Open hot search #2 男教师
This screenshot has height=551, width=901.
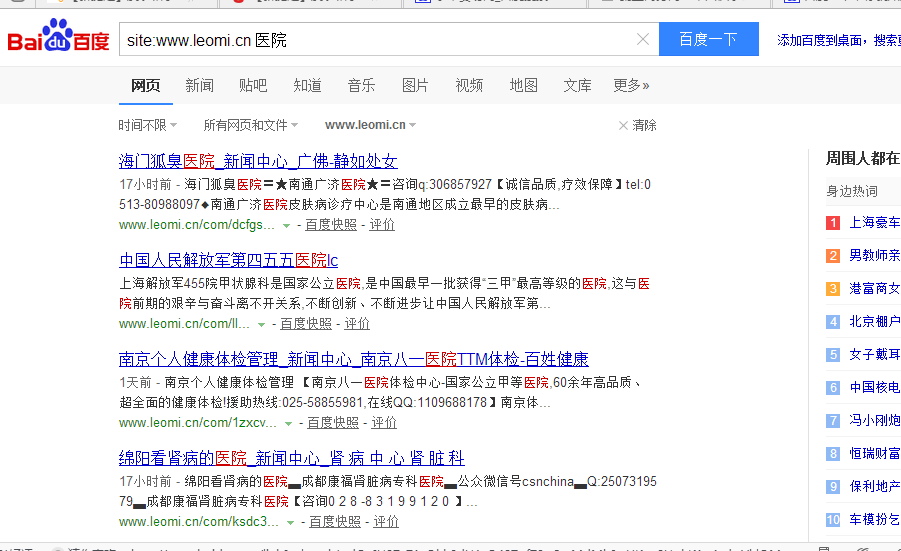875,255
